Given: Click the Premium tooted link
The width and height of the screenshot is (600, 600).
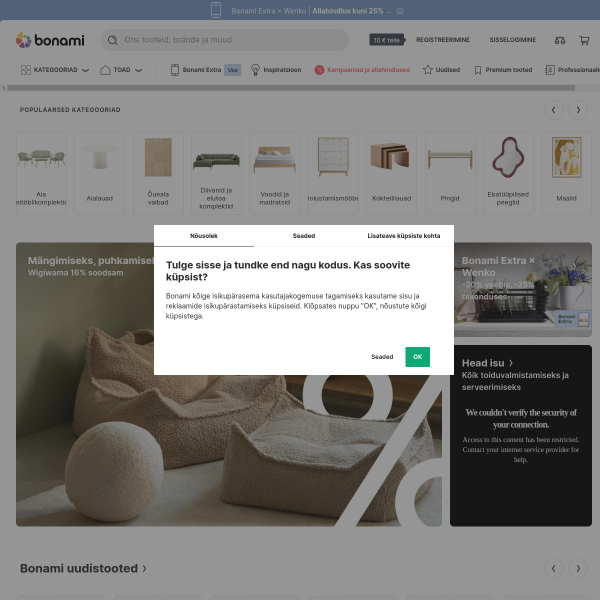Looking at the screenshot, I should coord(509,70).
